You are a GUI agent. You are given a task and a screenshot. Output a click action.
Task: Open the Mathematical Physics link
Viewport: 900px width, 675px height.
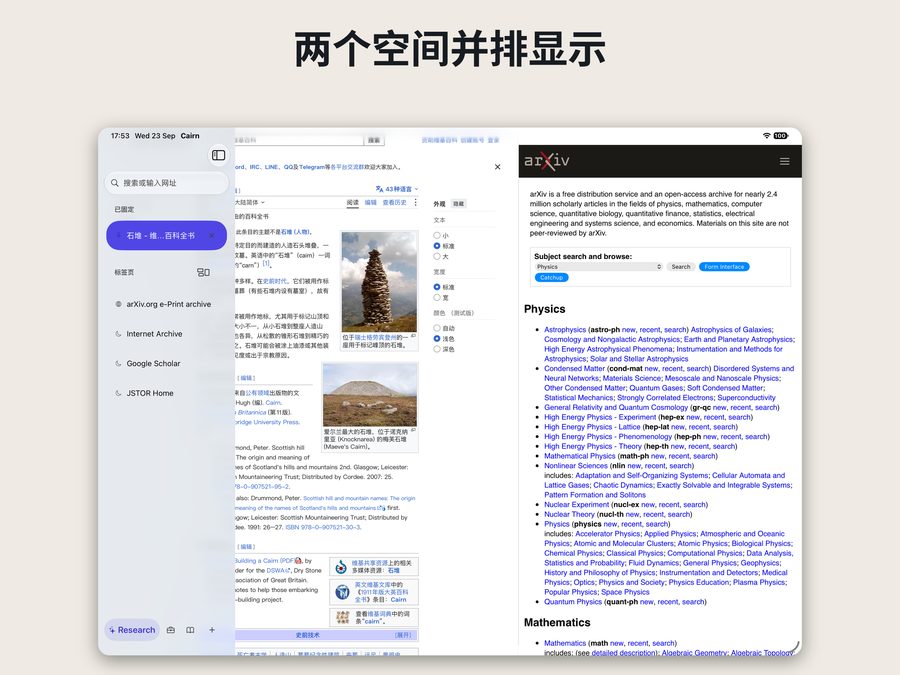point(580,456)
